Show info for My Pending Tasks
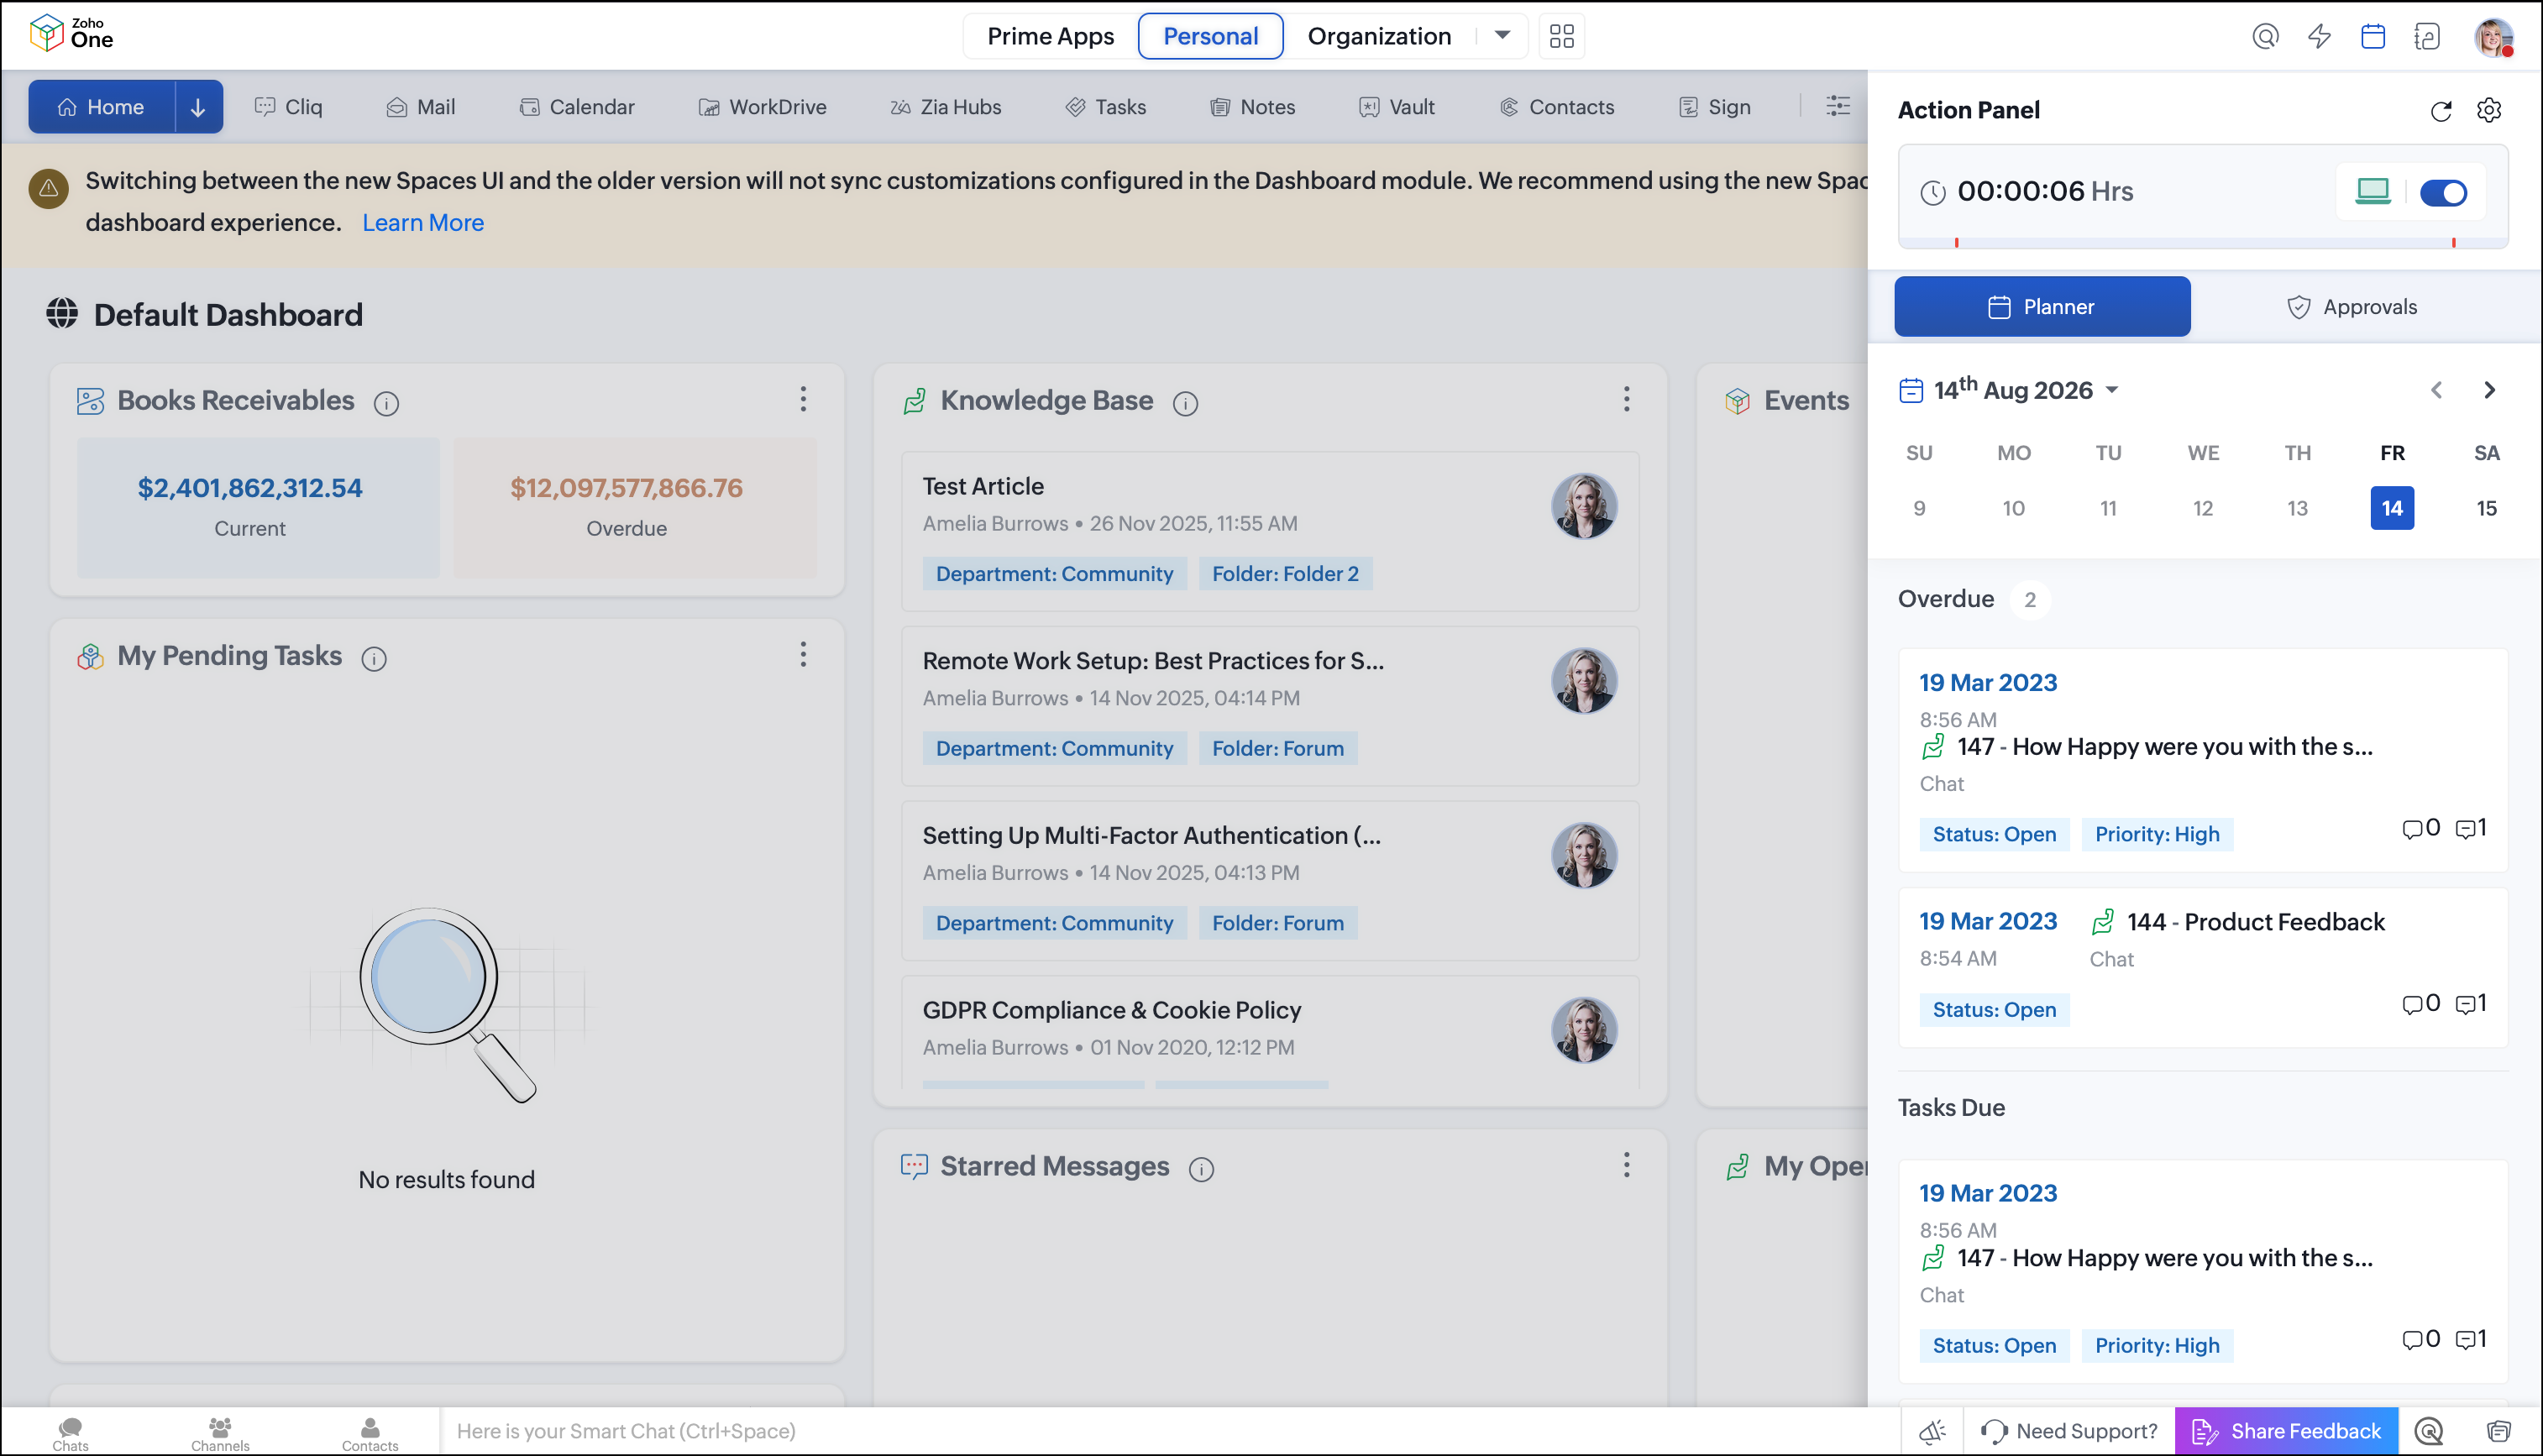The width and height of the screenshot is (2543, 1456). pyautogui.click(x=374, y=659)
